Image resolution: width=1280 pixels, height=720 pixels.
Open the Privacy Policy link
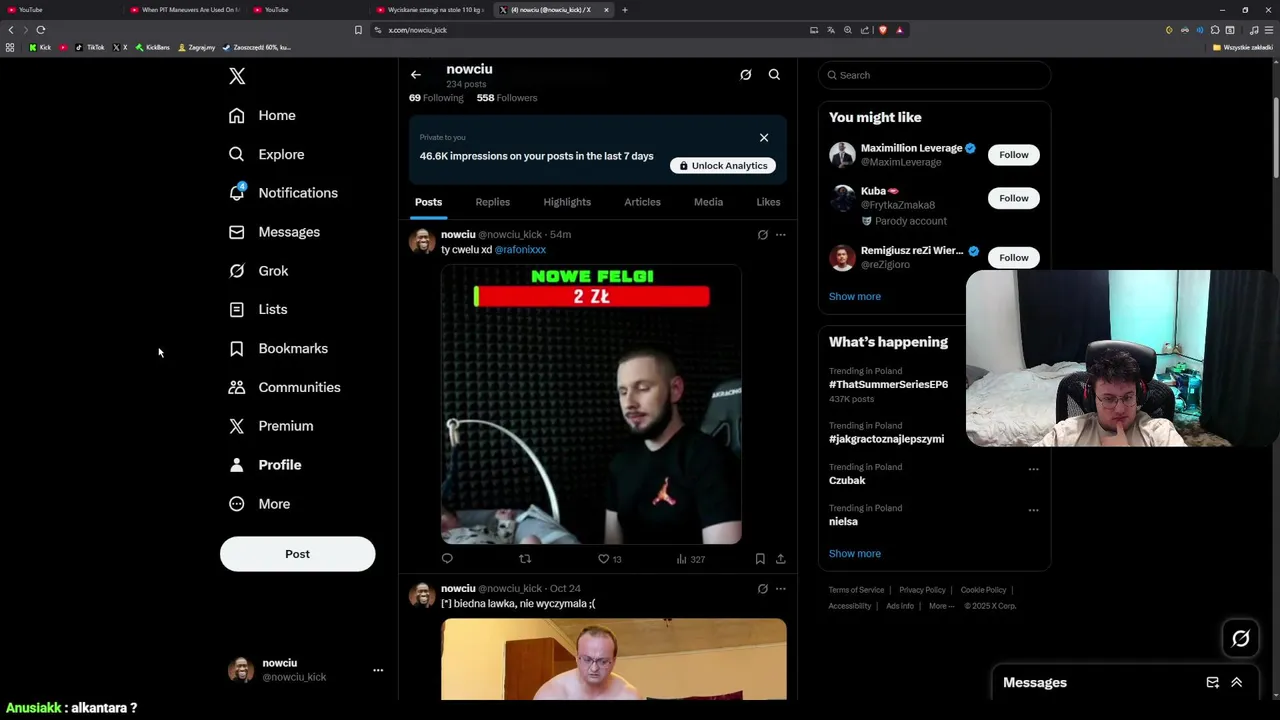tap(922, 590)
